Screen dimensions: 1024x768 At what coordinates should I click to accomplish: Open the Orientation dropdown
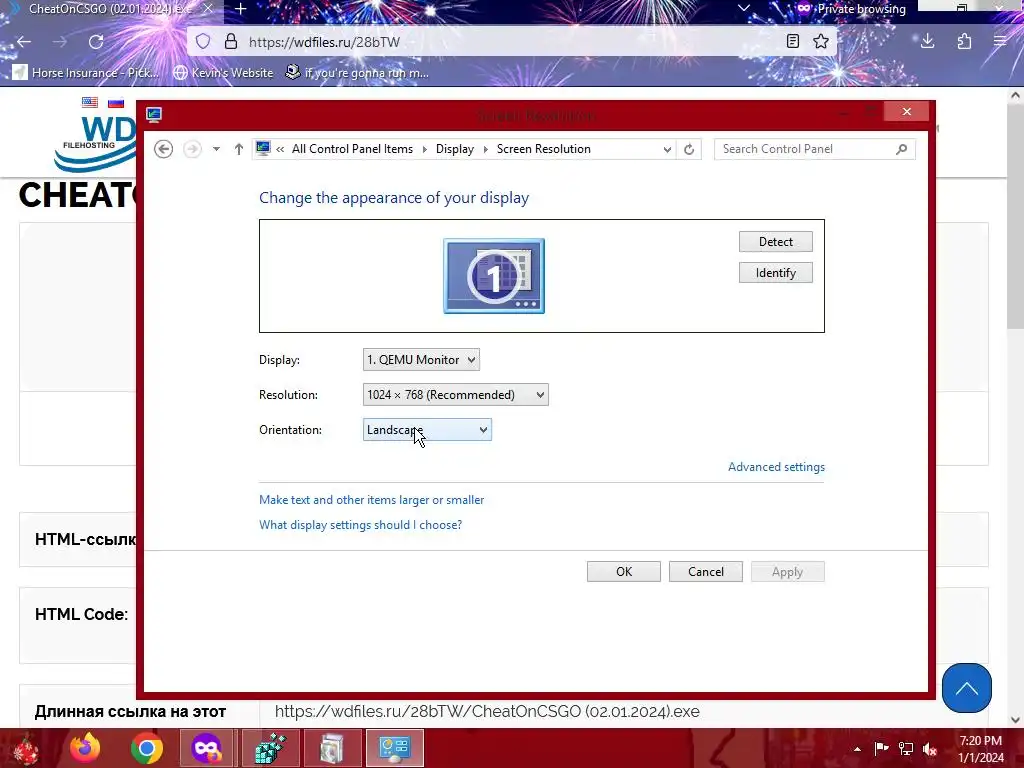[427, 430]
